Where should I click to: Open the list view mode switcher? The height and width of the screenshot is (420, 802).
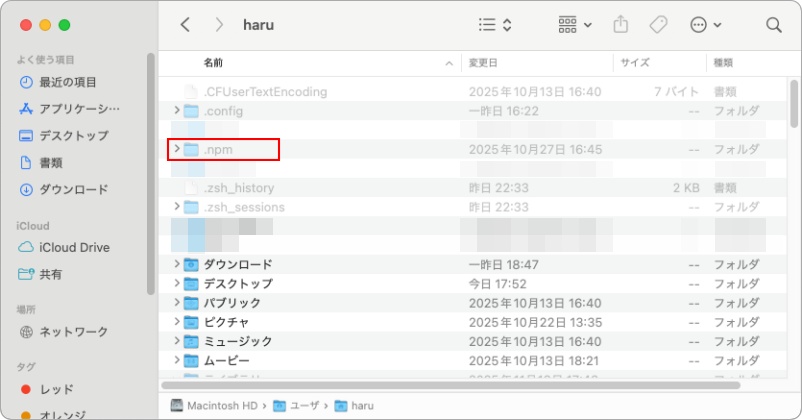(x=494, y=25)
